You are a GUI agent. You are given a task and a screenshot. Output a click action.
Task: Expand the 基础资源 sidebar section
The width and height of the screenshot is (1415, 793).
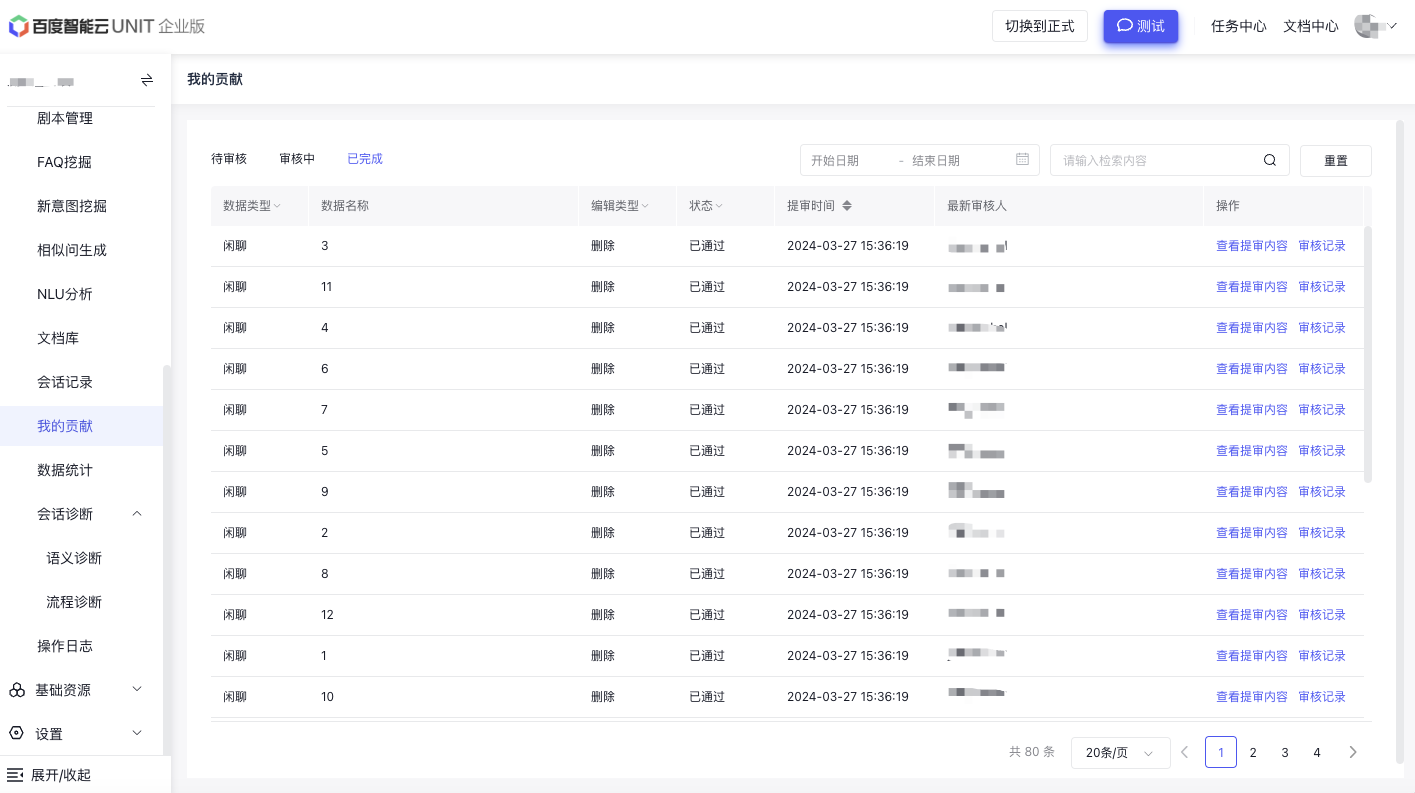pos(137,689)
